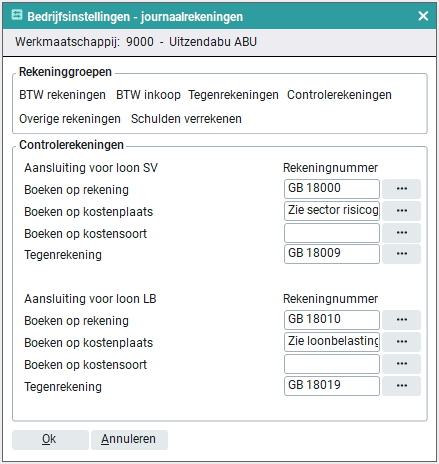The height and width of the screenshot is (464, 439).
Task: Click the settings icon in title bar
Action: (x=17, y=15)
